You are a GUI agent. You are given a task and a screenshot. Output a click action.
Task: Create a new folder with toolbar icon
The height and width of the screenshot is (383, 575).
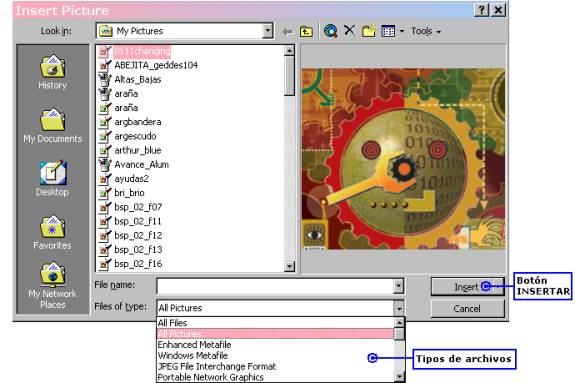tap(369, 31)
